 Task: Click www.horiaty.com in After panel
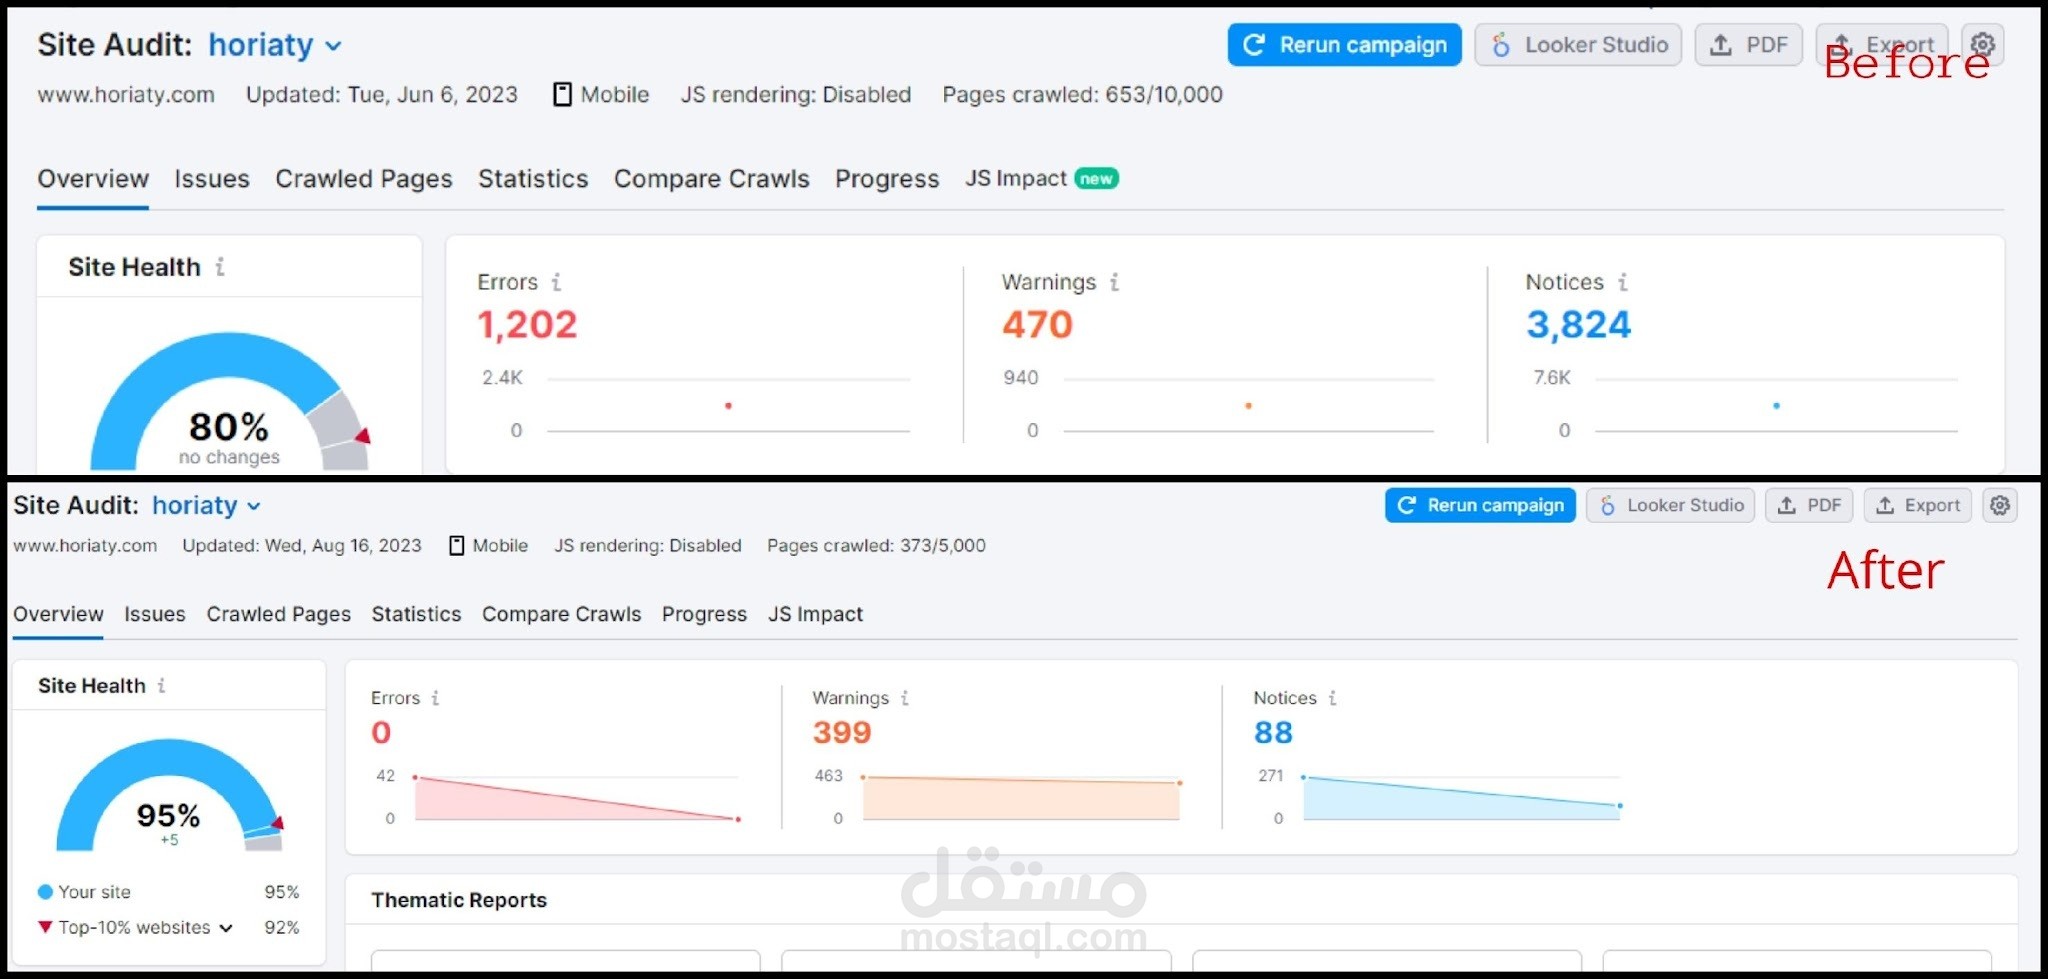click(x=85, y=546)
